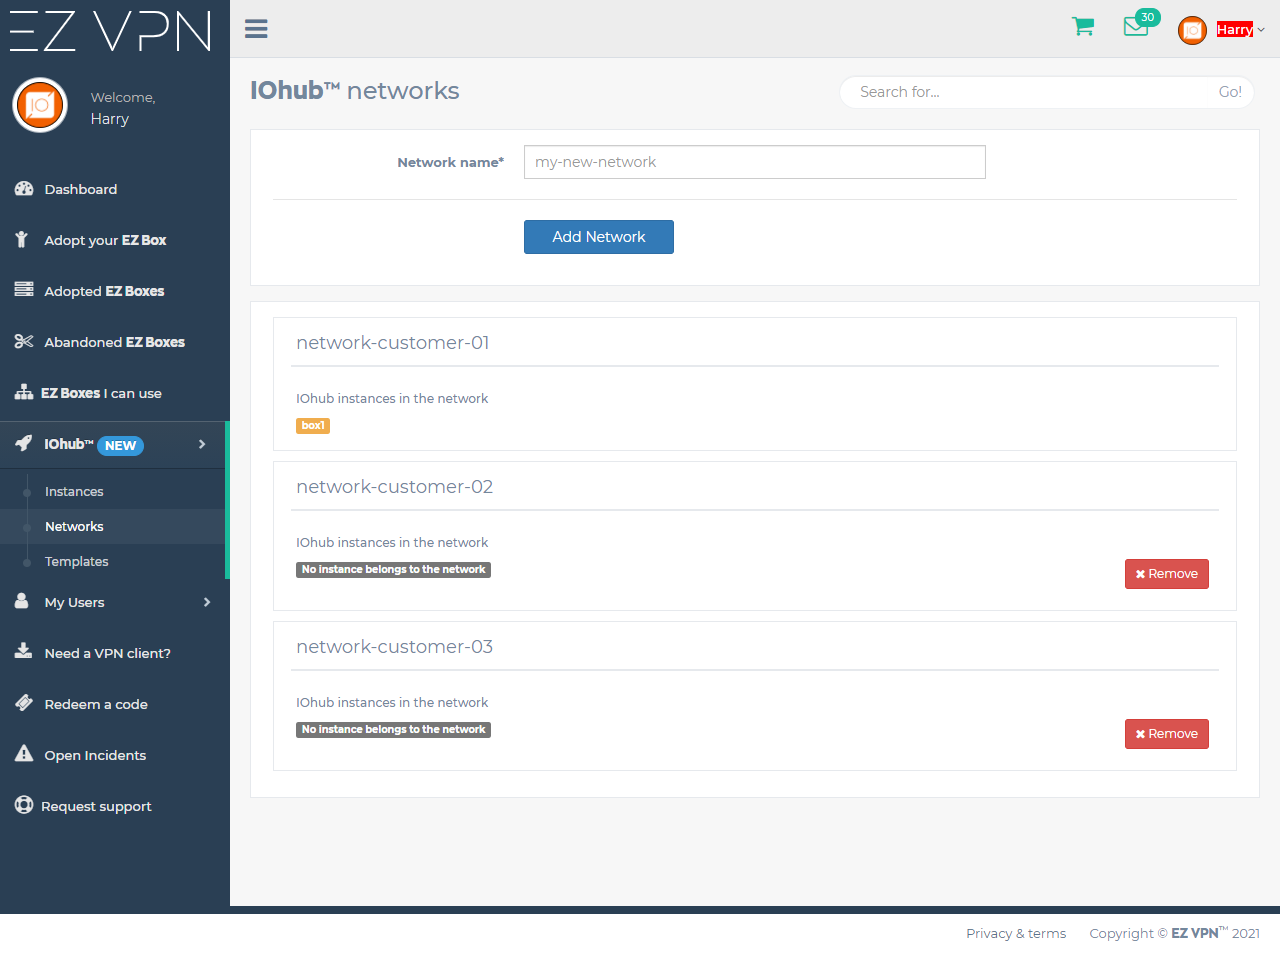Viewport: 1280px width, 953px height.
Task: Open Adopt your EZ Box page
Action: coord(105,240)
